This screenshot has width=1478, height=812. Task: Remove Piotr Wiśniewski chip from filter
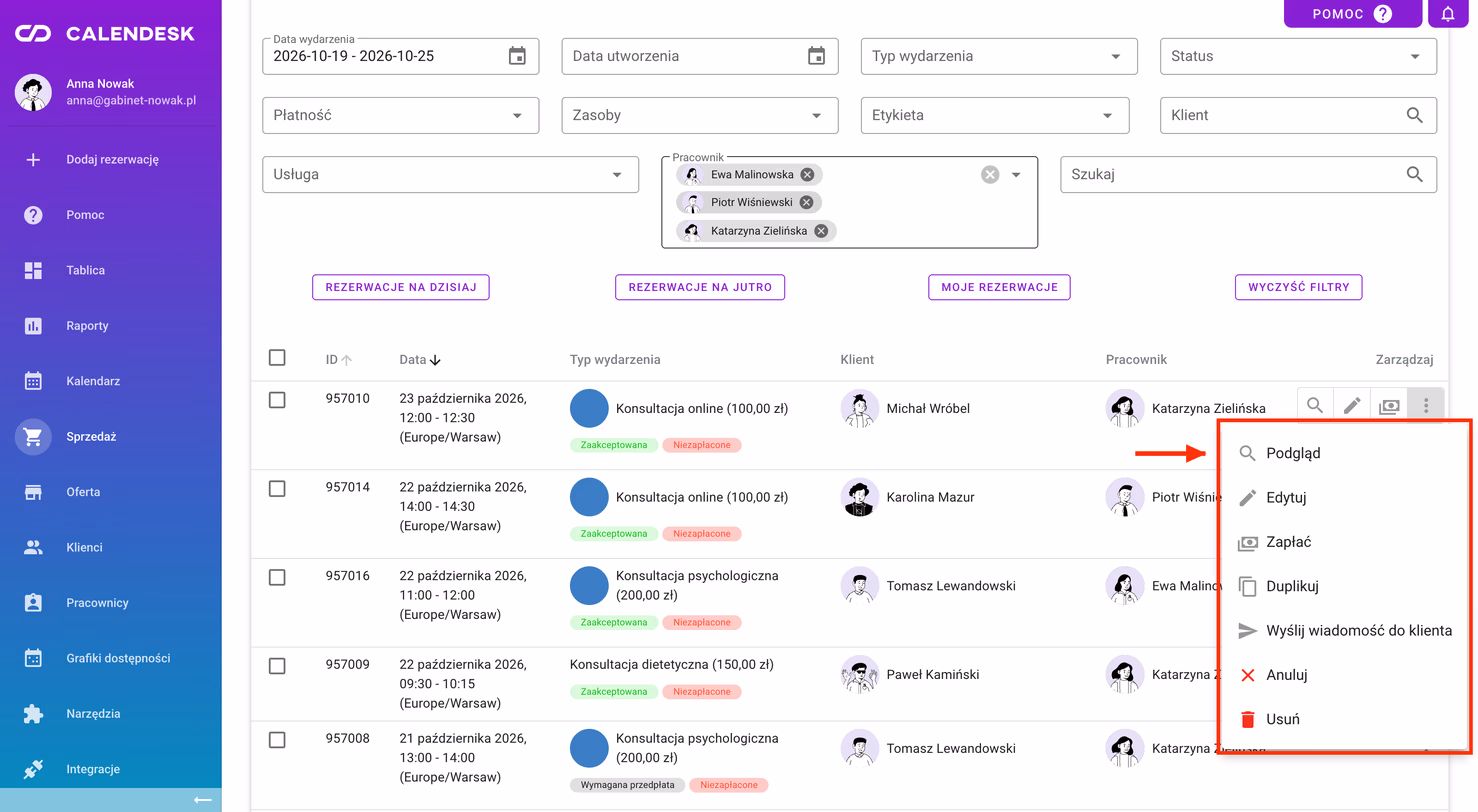806,202
